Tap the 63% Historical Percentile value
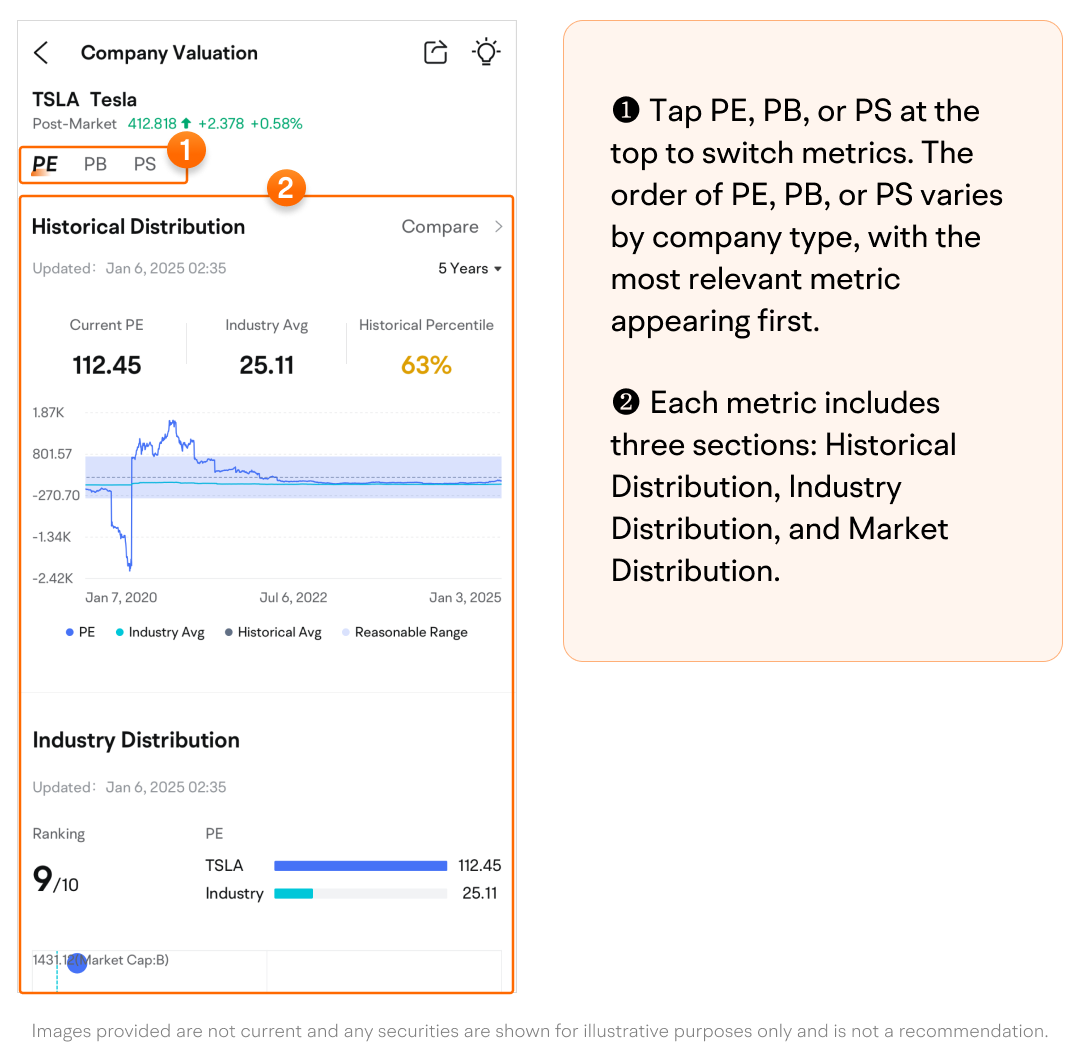 tap(426, 366)
